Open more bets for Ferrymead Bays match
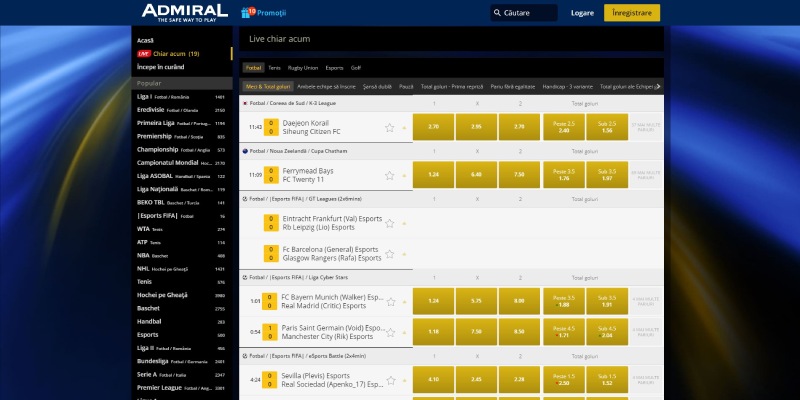 (x=645, y=175)
